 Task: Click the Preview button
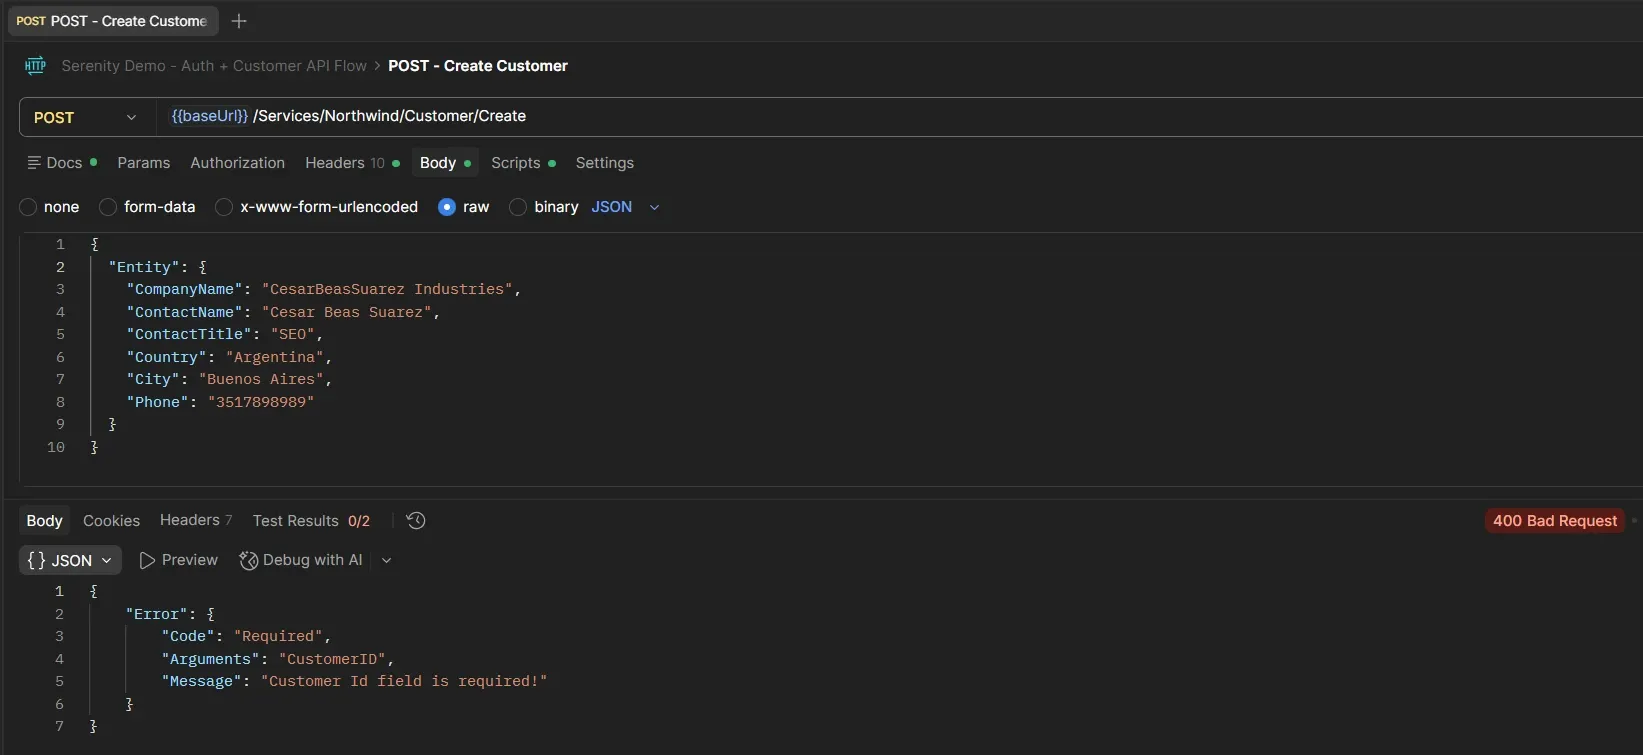[179, 560]
